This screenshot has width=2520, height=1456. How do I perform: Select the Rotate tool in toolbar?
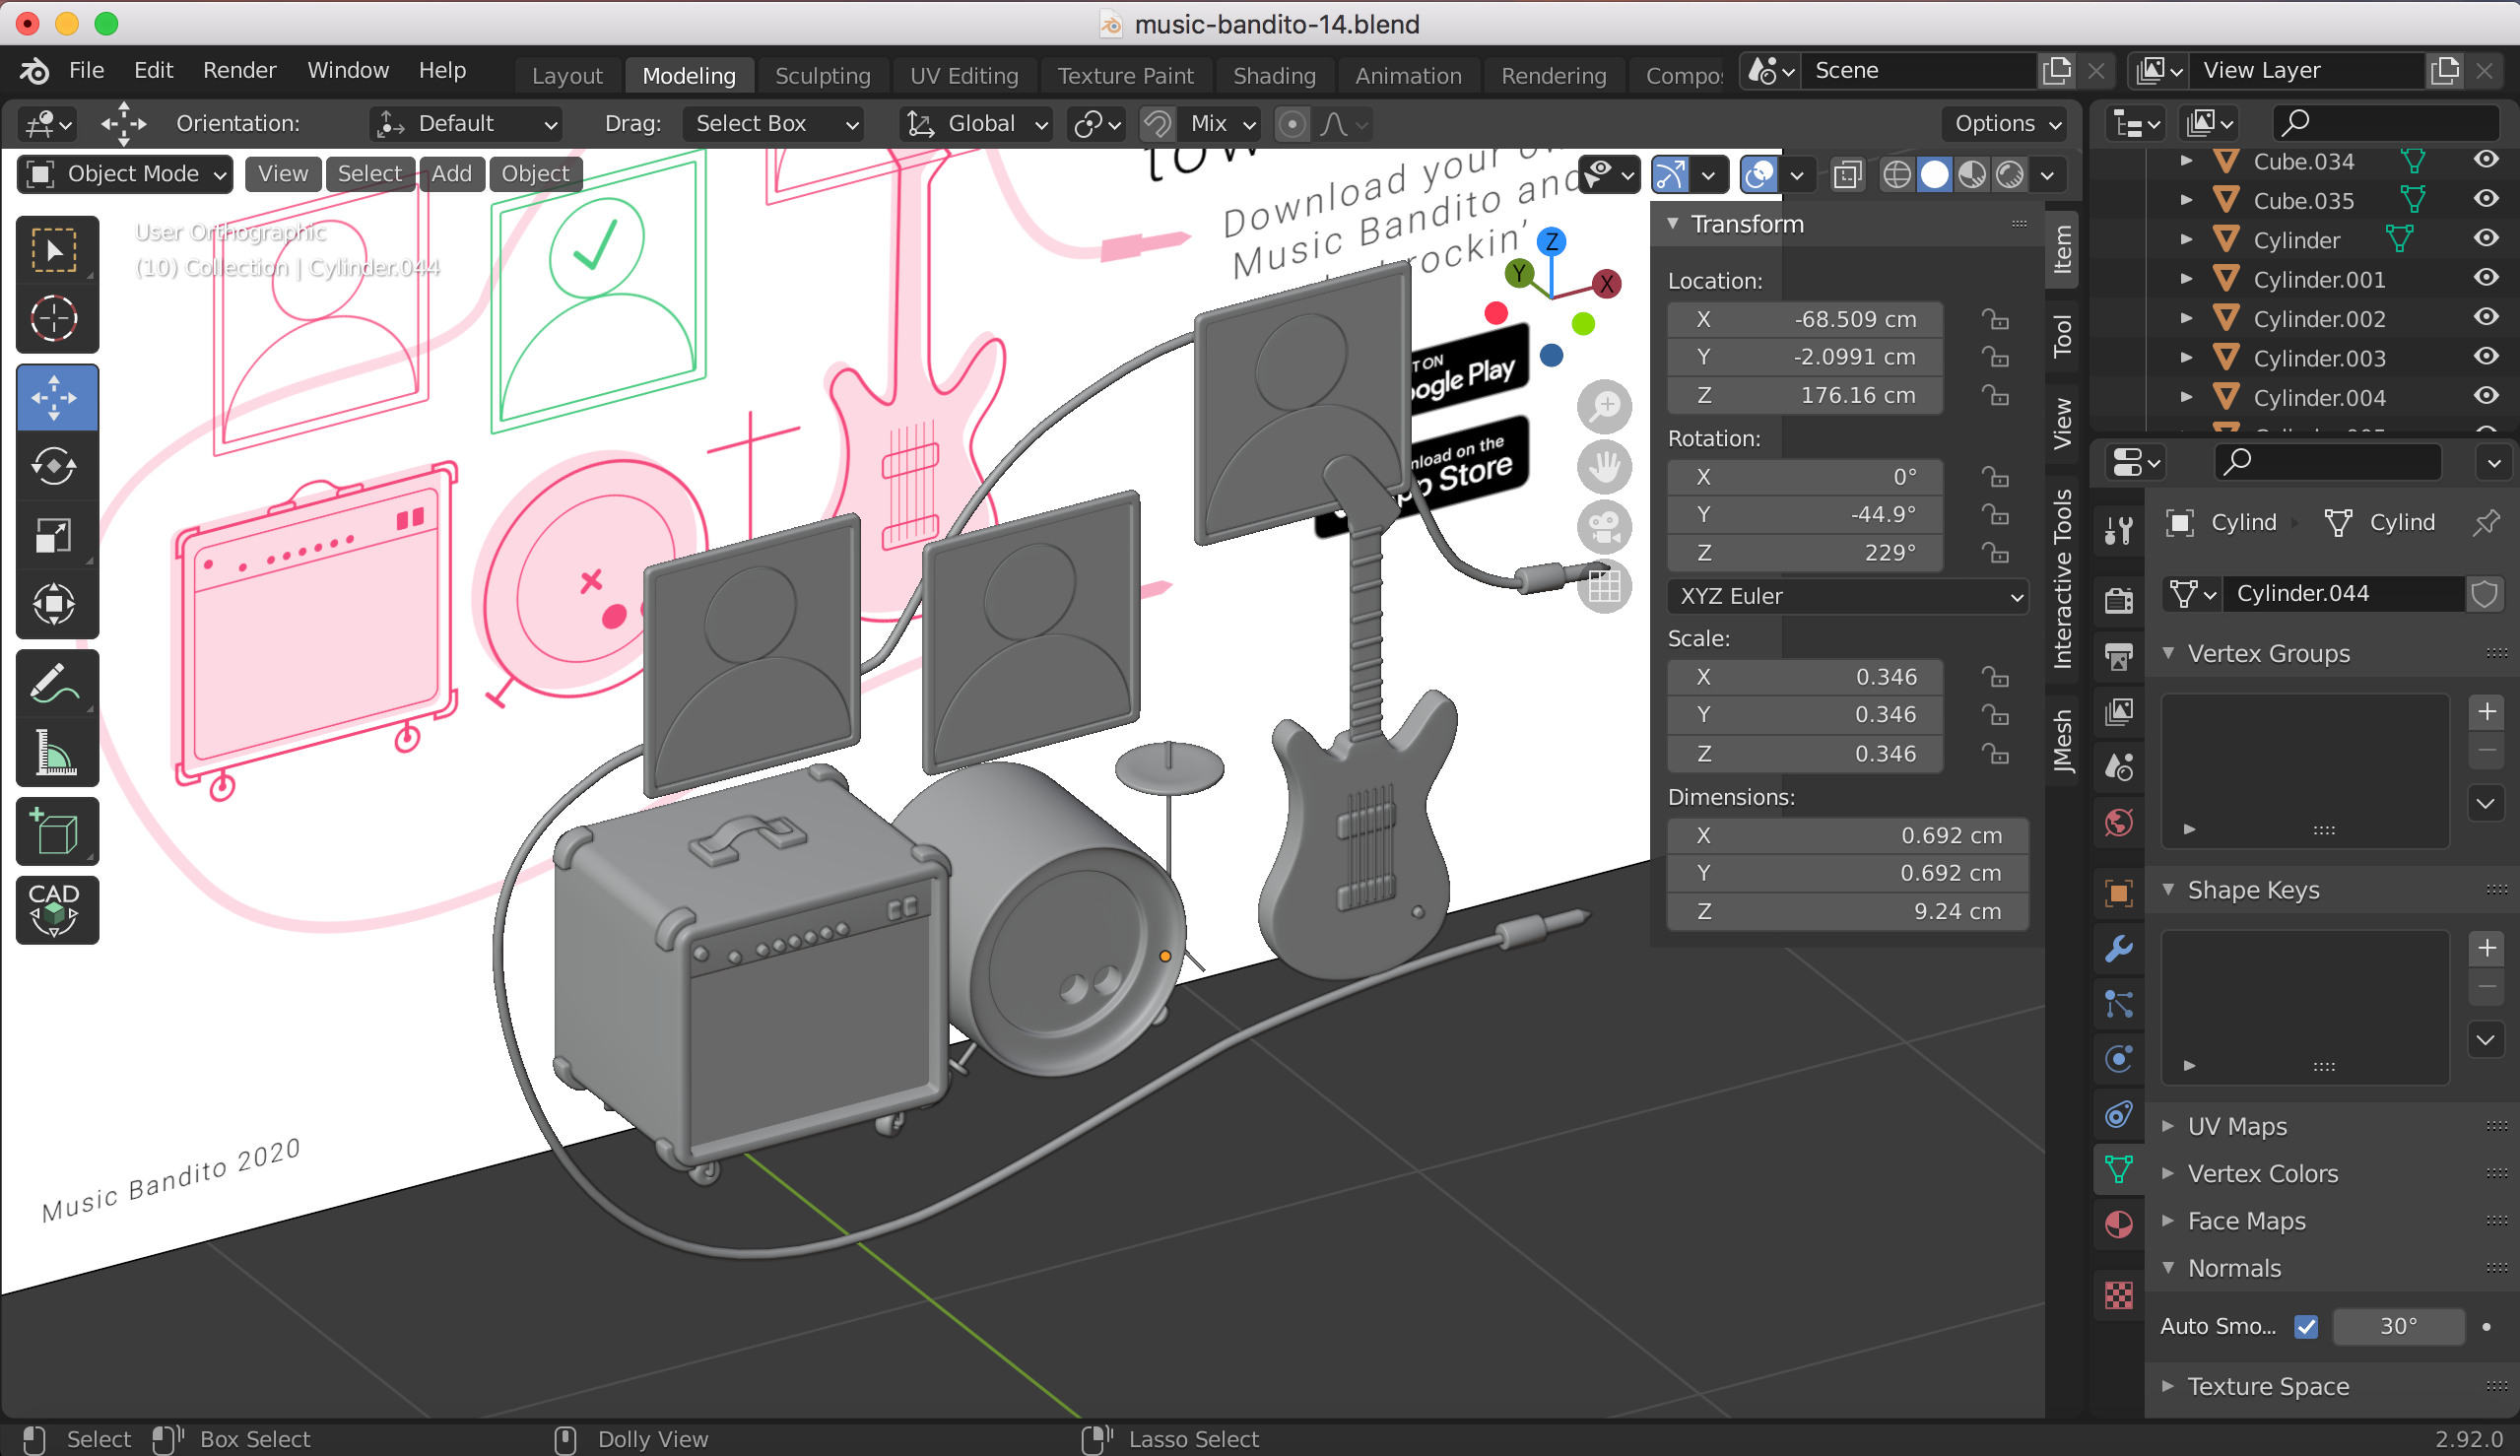pos(55,466)
